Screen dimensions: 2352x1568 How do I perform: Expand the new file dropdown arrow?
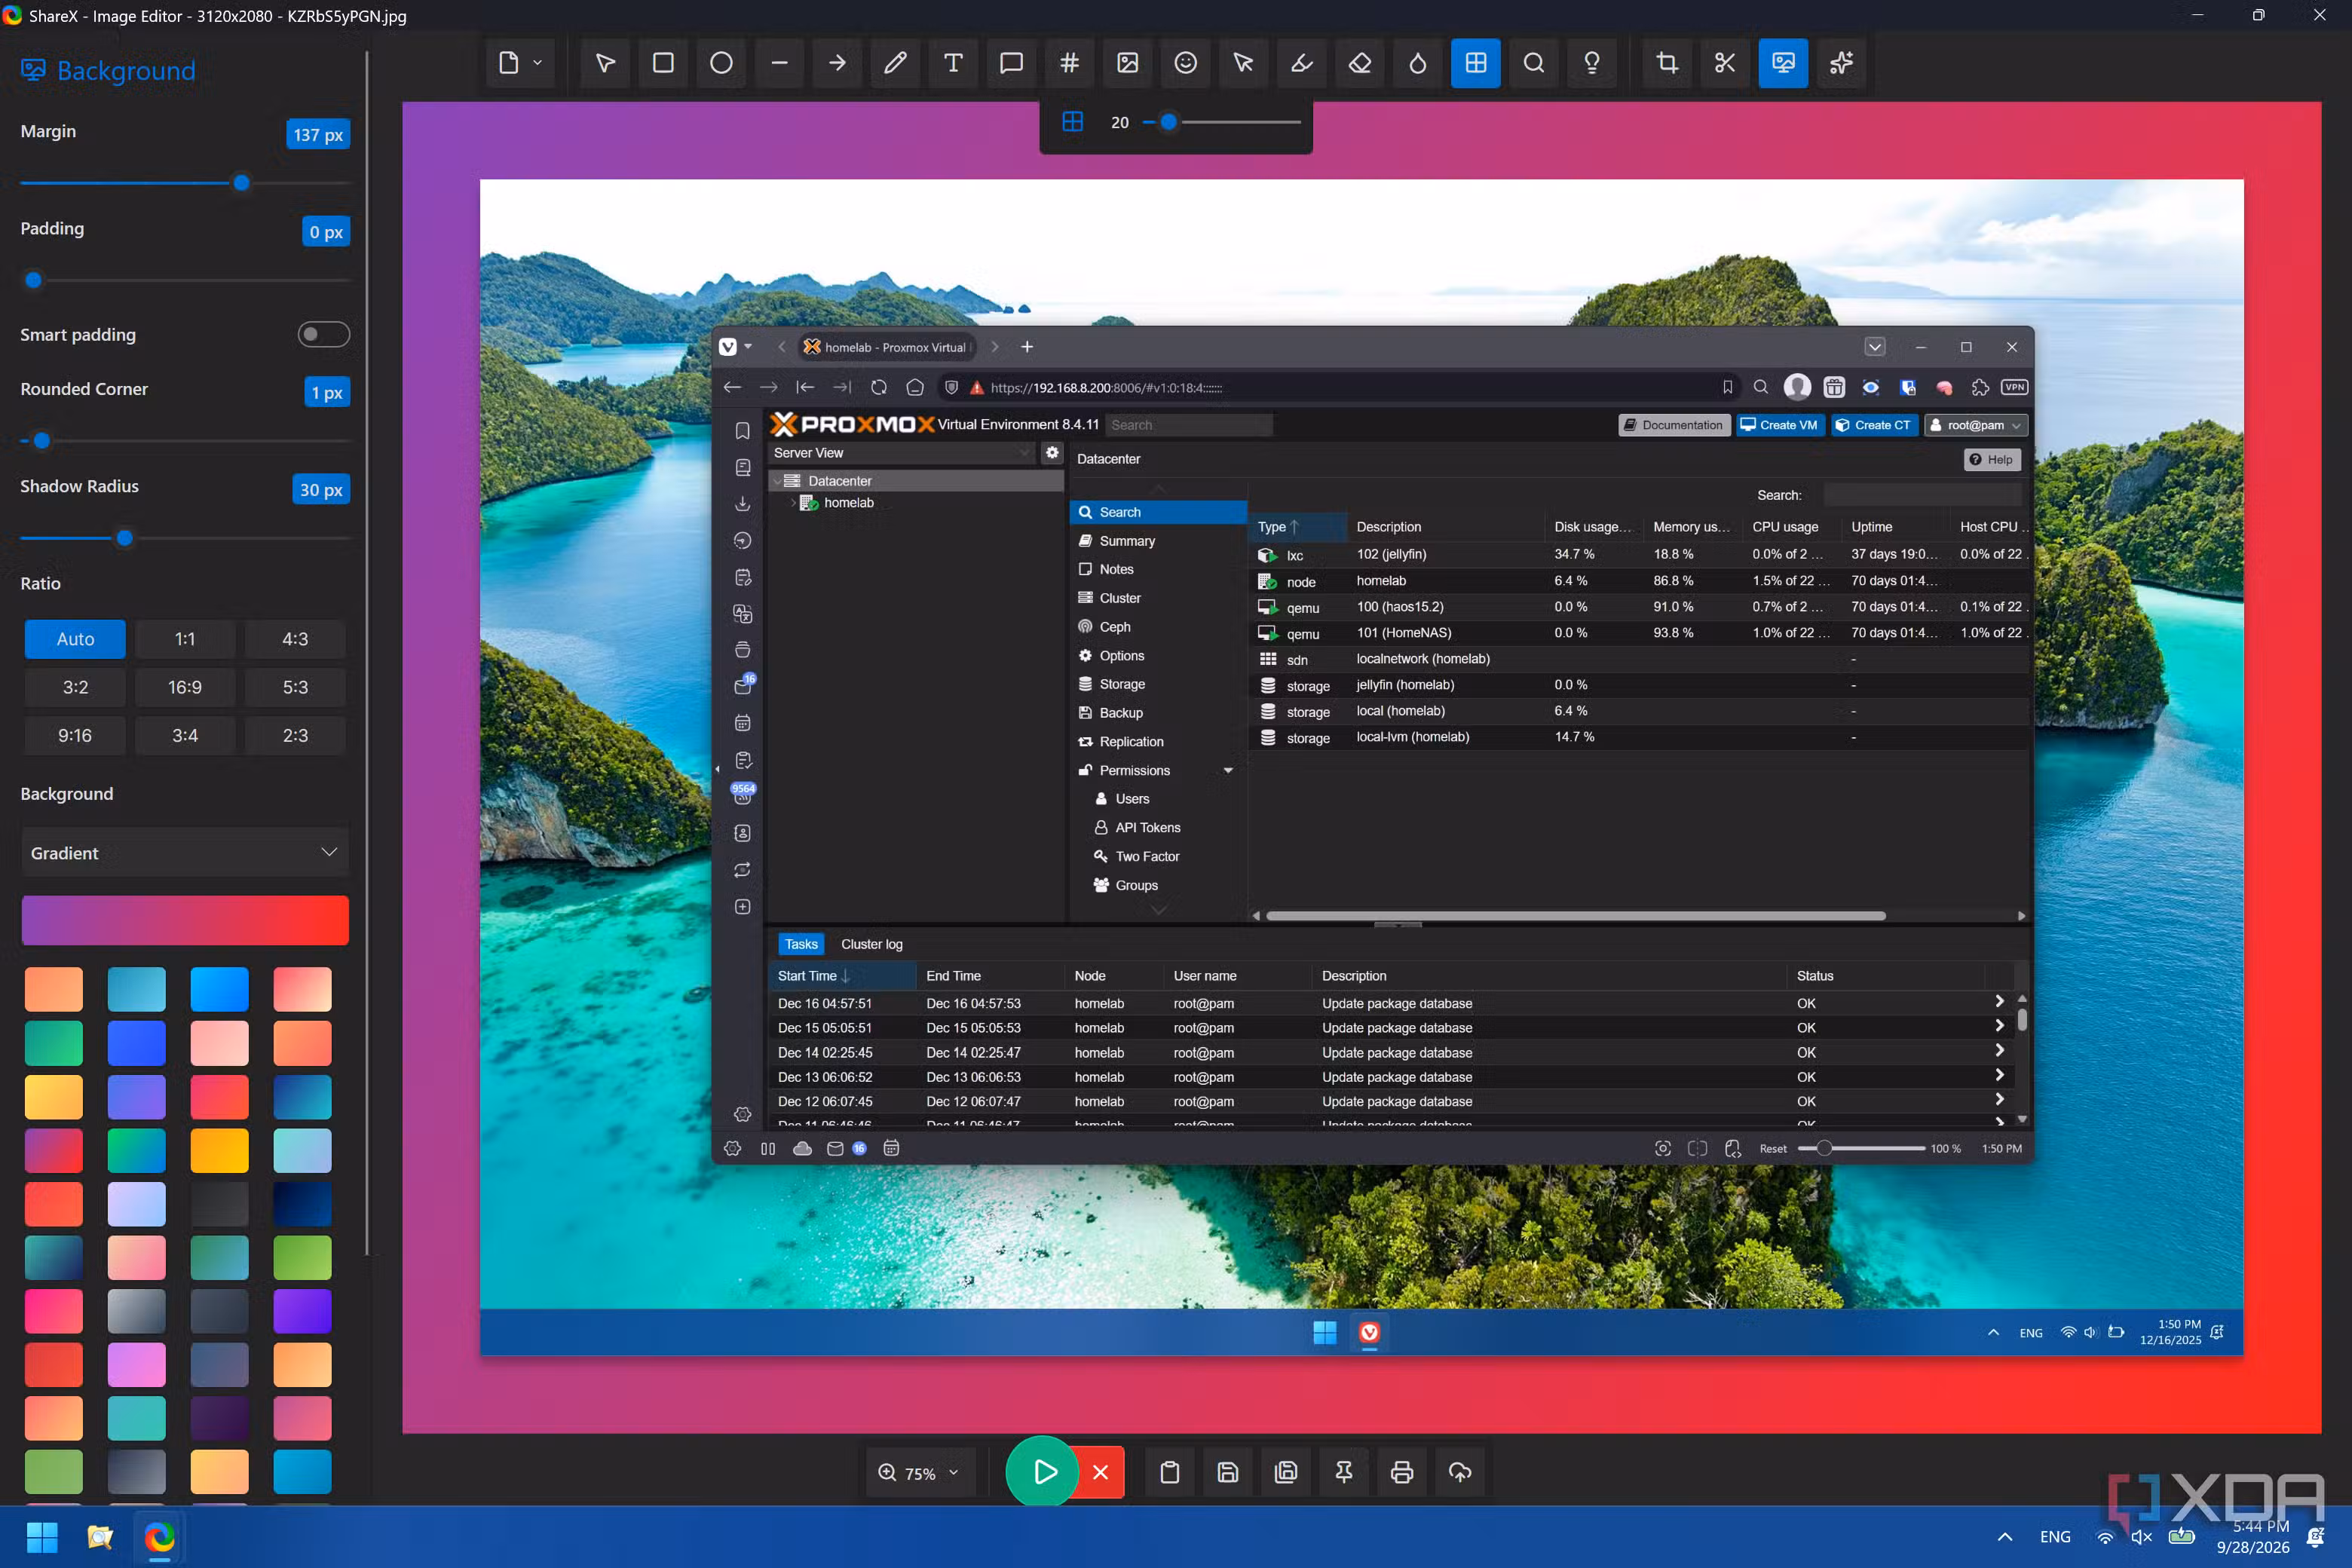click(538, 63)
